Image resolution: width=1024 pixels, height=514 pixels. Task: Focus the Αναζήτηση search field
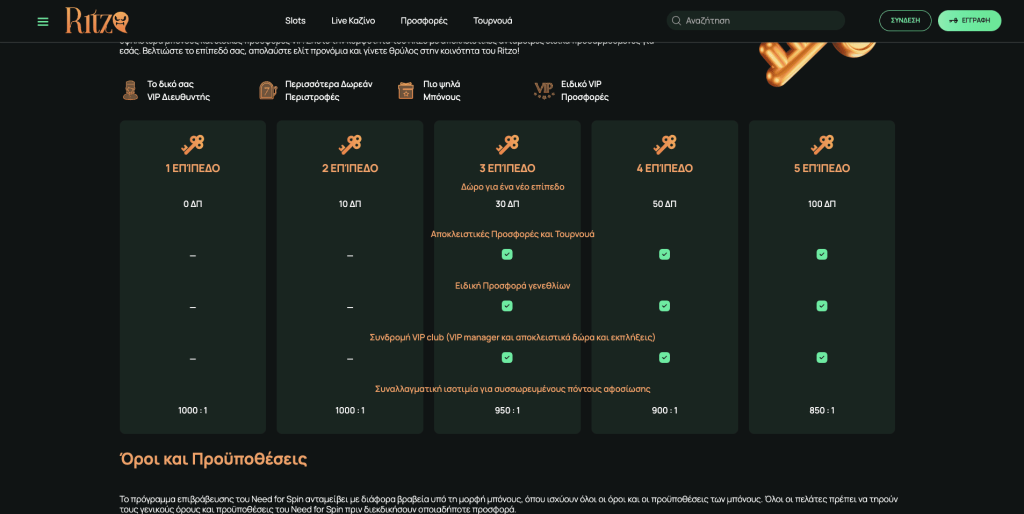click(760, 21)
